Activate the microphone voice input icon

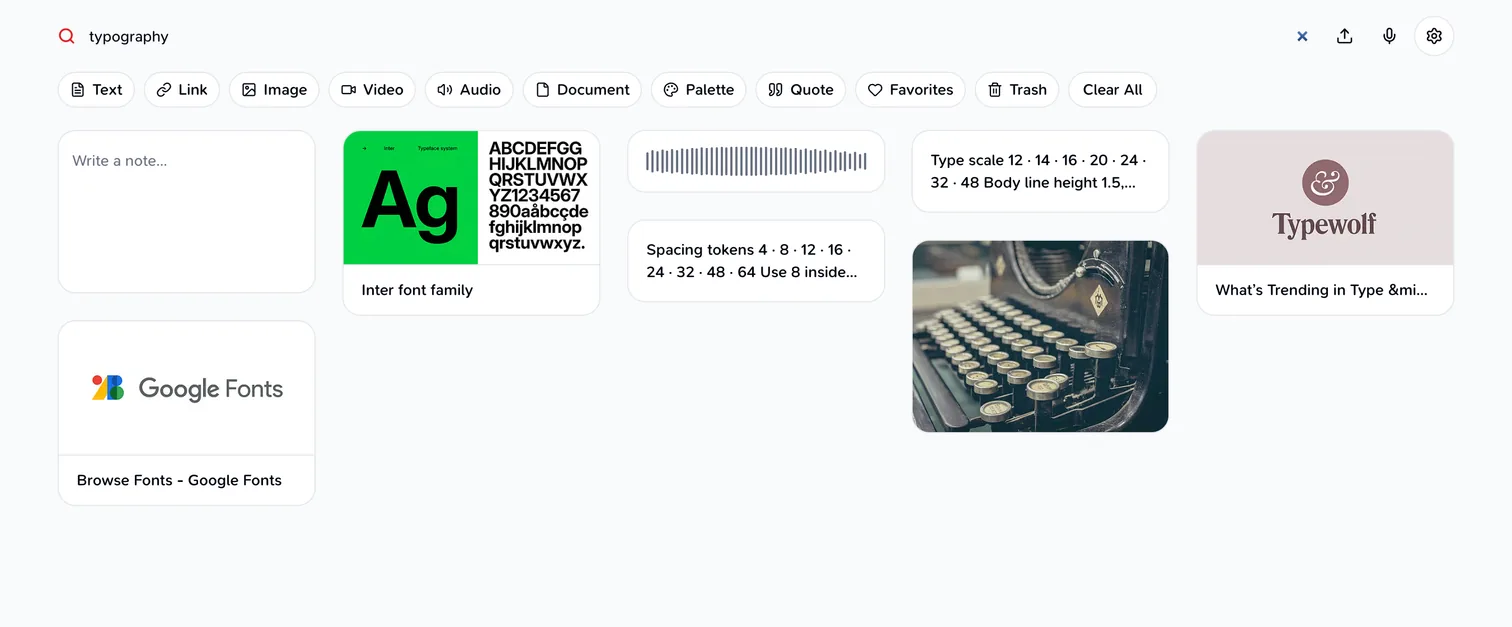pos(1389,36)
